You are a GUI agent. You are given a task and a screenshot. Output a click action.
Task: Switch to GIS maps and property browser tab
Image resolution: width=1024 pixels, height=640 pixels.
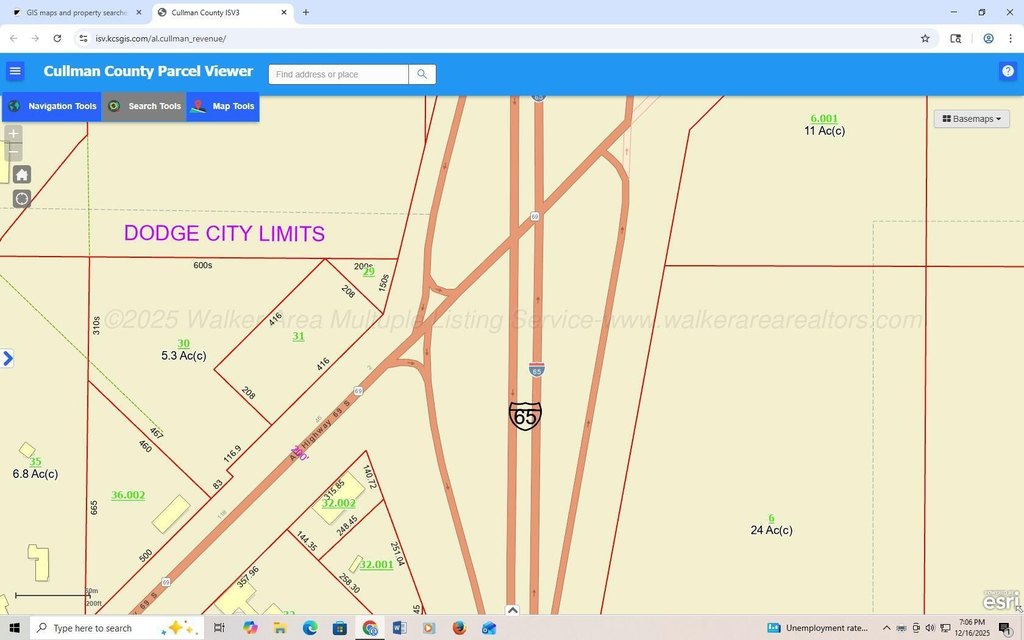coord(70,12)
